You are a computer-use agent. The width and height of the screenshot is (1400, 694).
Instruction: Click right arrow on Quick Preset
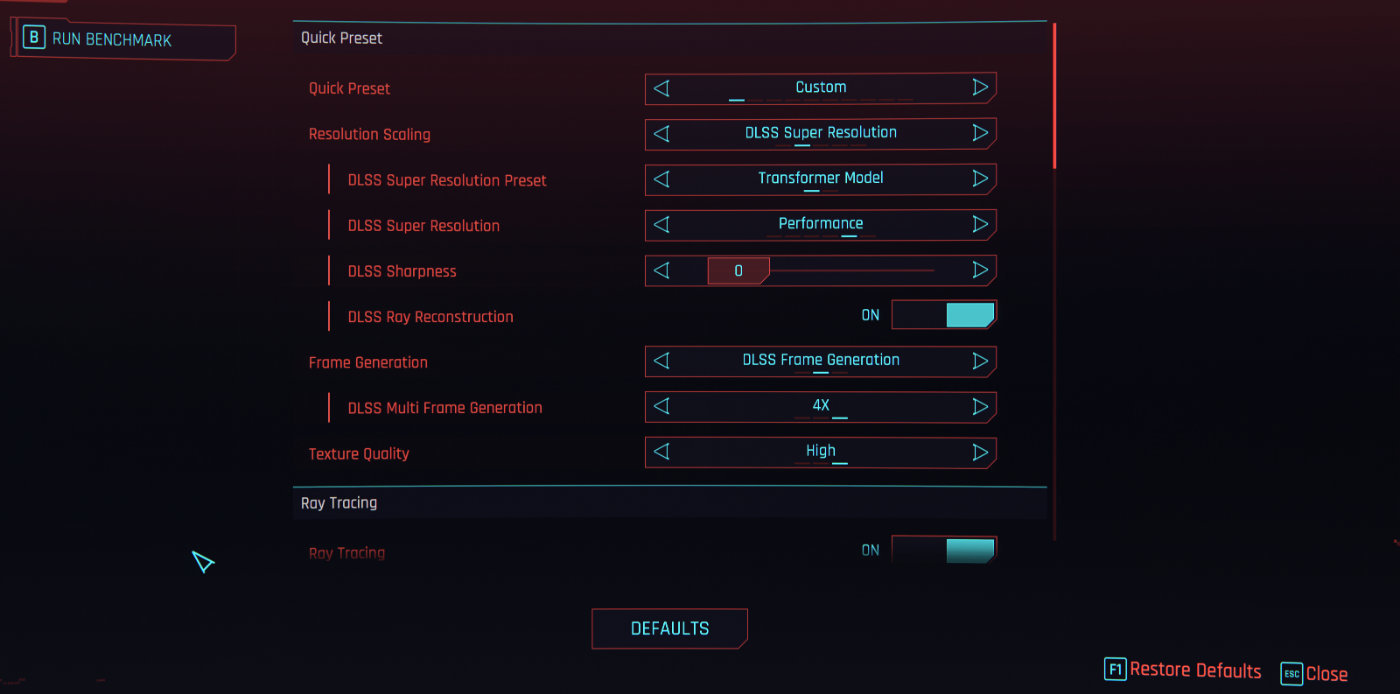[980, 88]
